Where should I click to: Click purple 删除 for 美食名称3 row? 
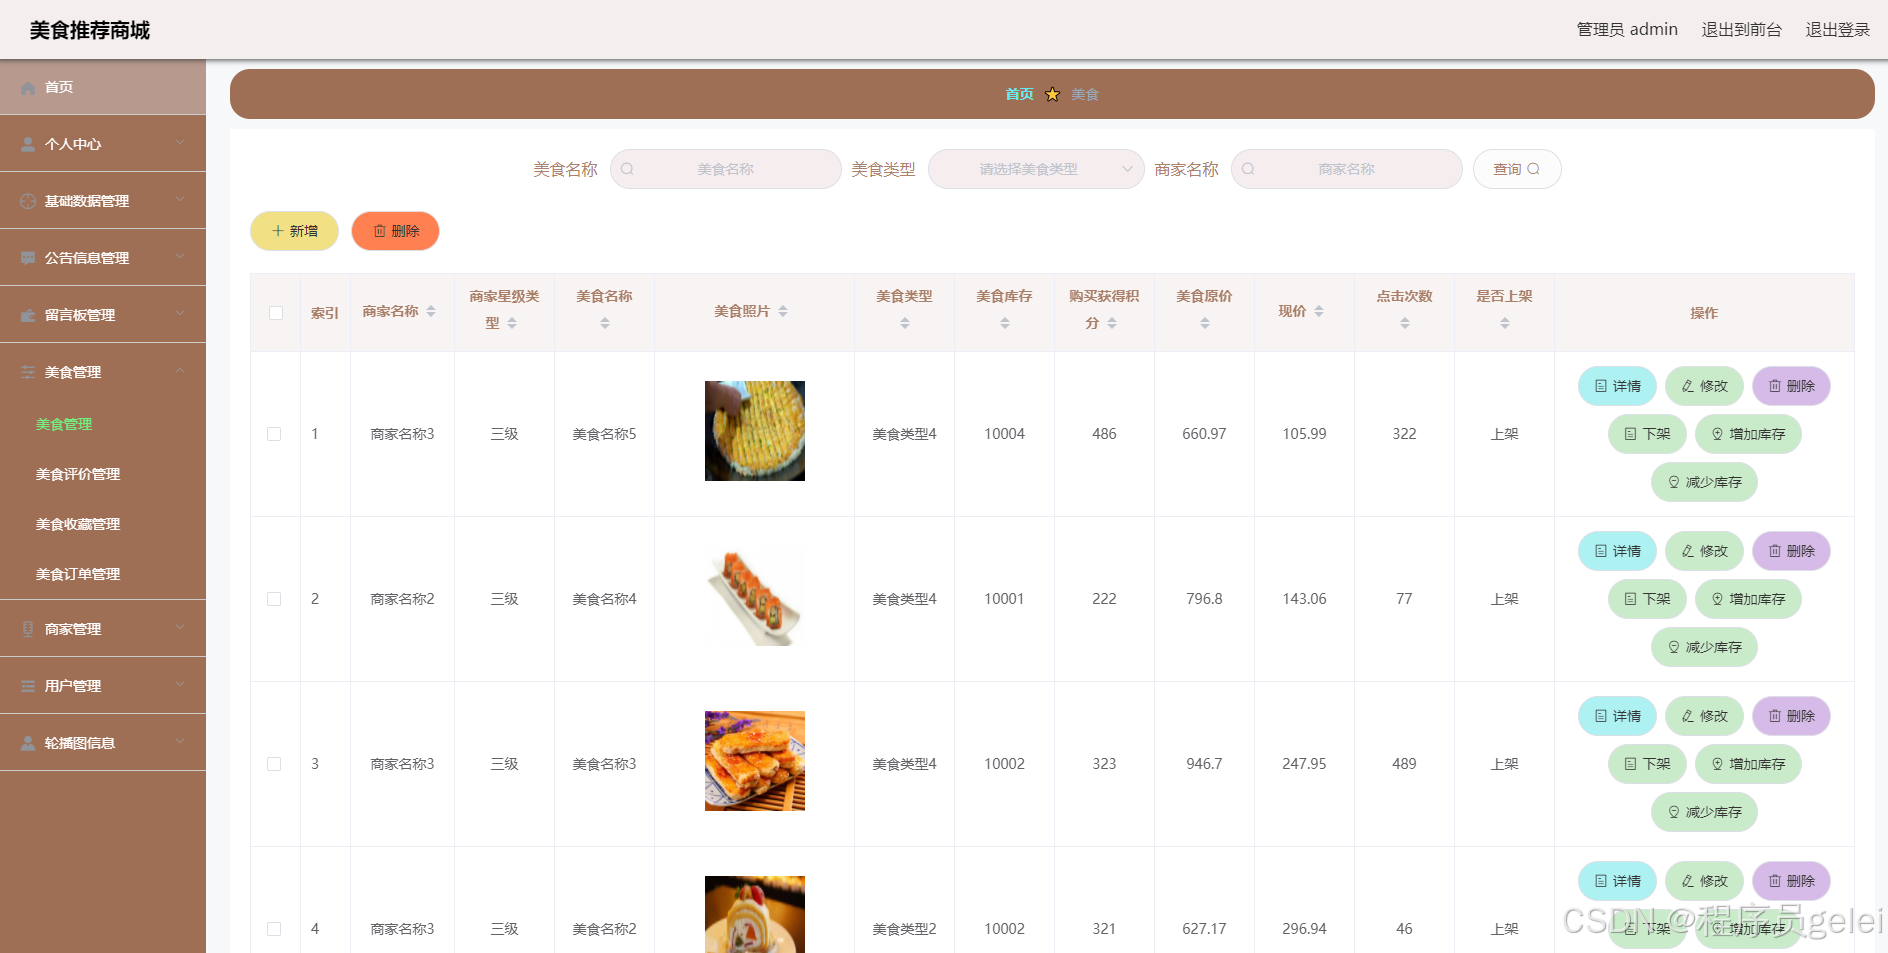pos(1791,716)
